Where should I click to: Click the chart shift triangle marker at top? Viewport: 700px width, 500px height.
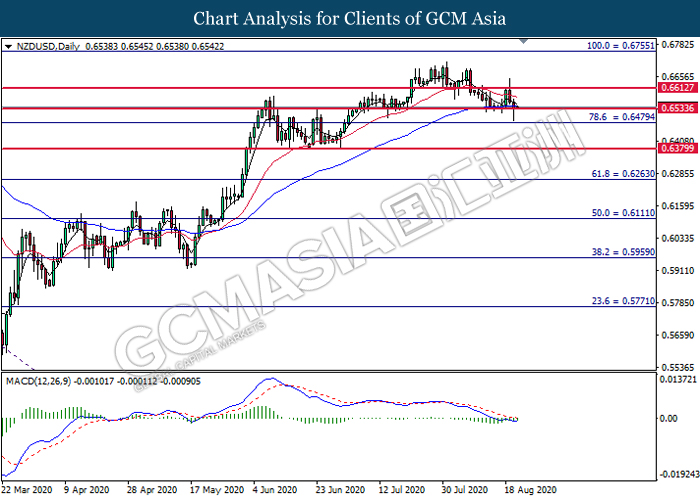(x=524, y=42)
